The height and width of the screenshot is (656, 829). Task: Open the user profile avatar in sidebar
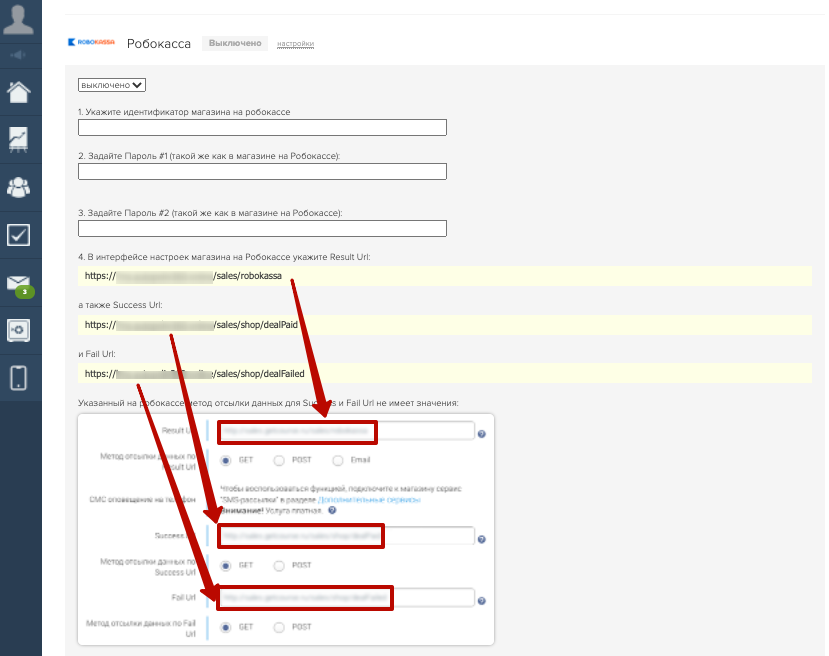(20, 20)
